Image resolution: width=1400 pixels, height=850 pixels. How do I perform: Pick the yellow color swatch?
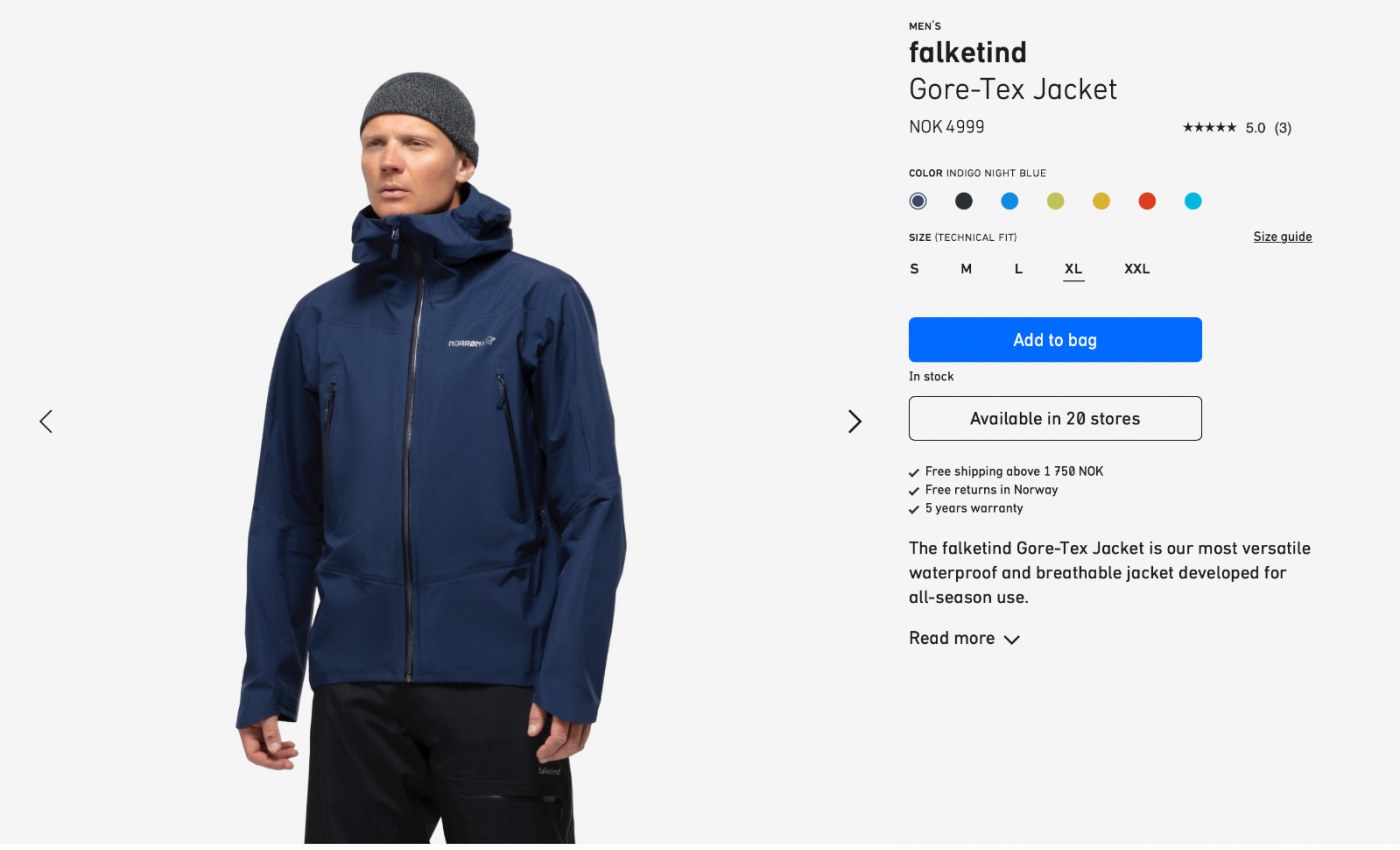click(x=1101, y=201)
